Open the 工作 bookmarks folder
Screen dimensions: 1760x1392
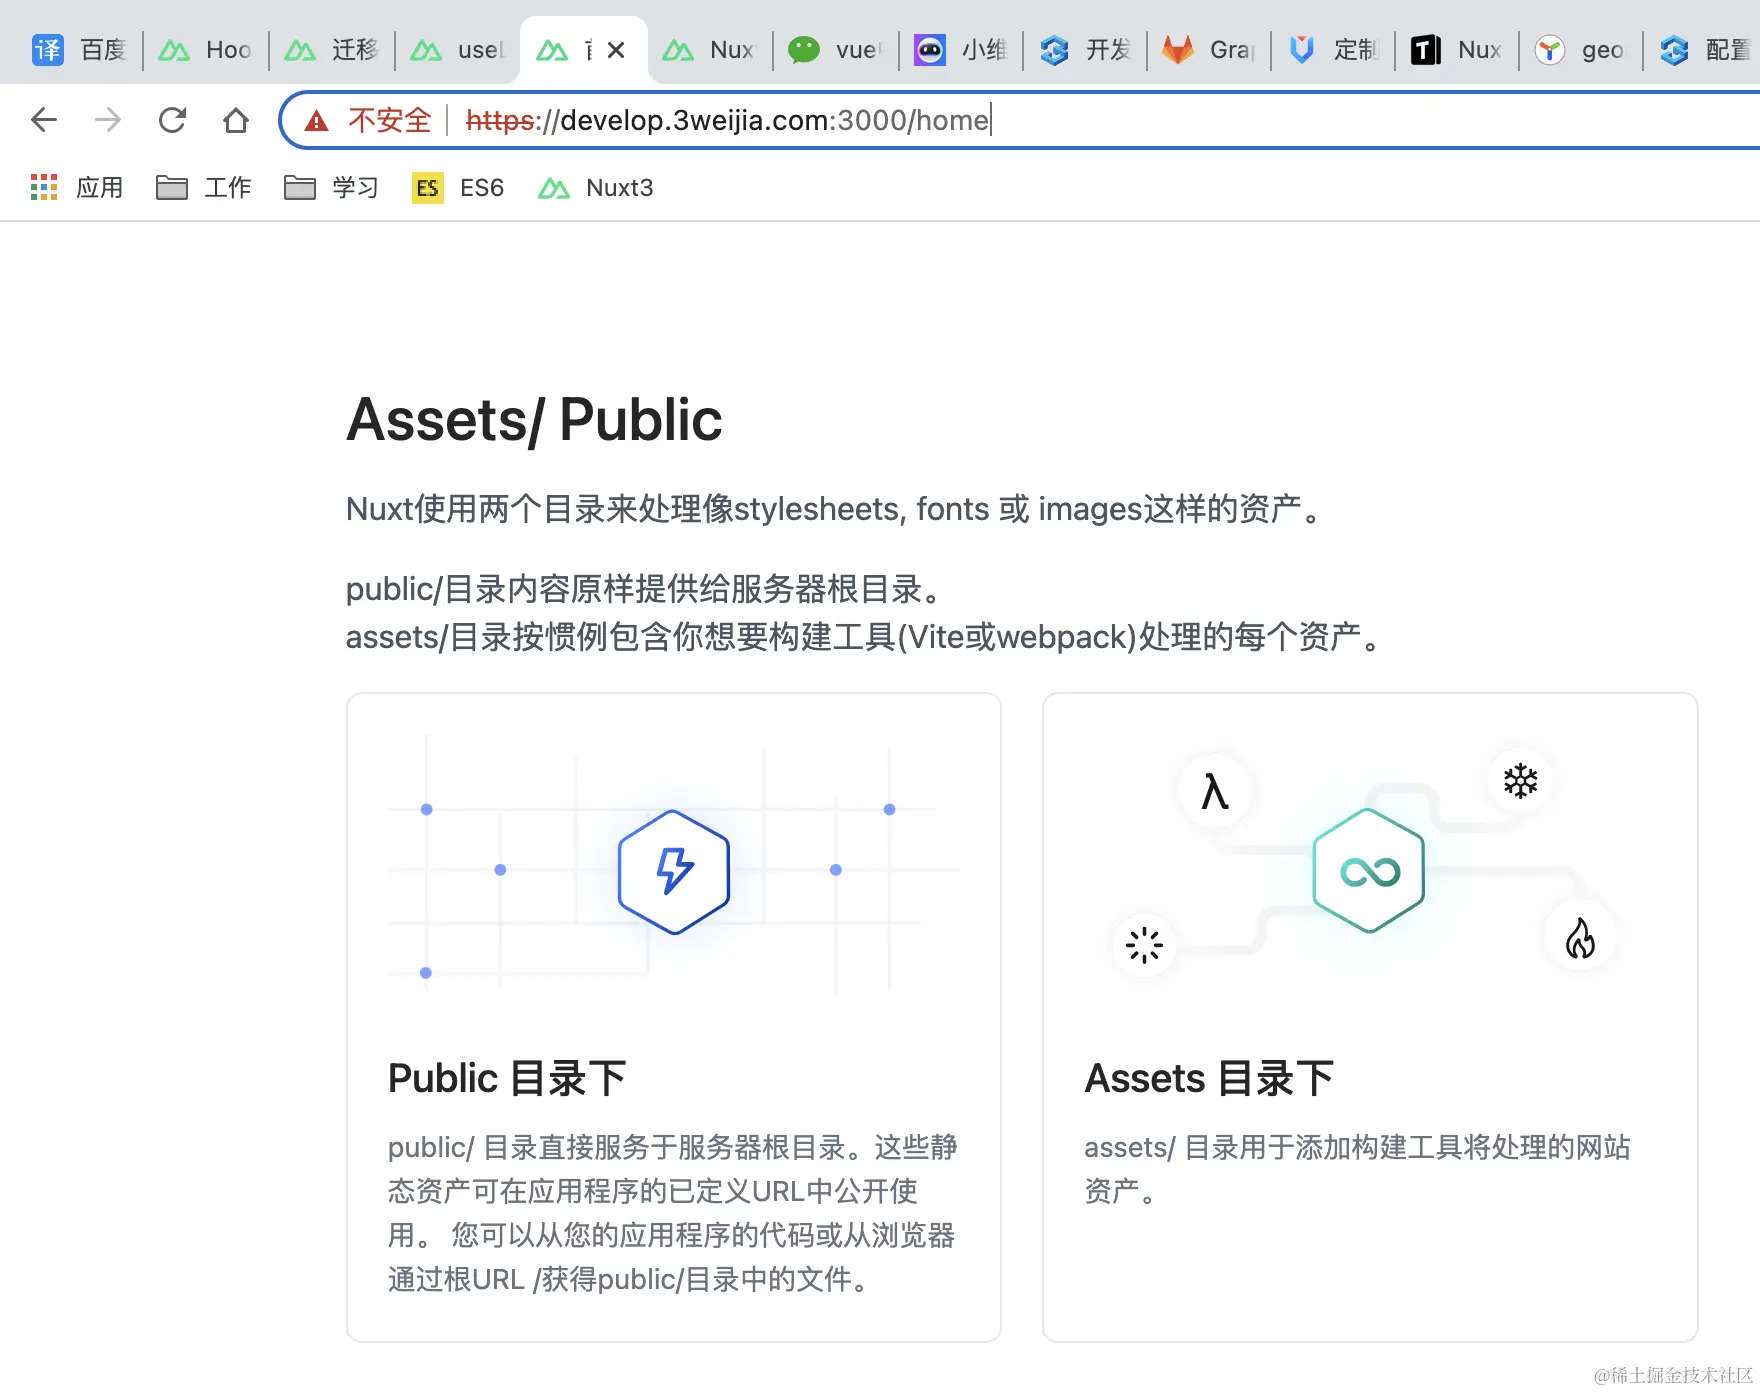pos(204,188)
